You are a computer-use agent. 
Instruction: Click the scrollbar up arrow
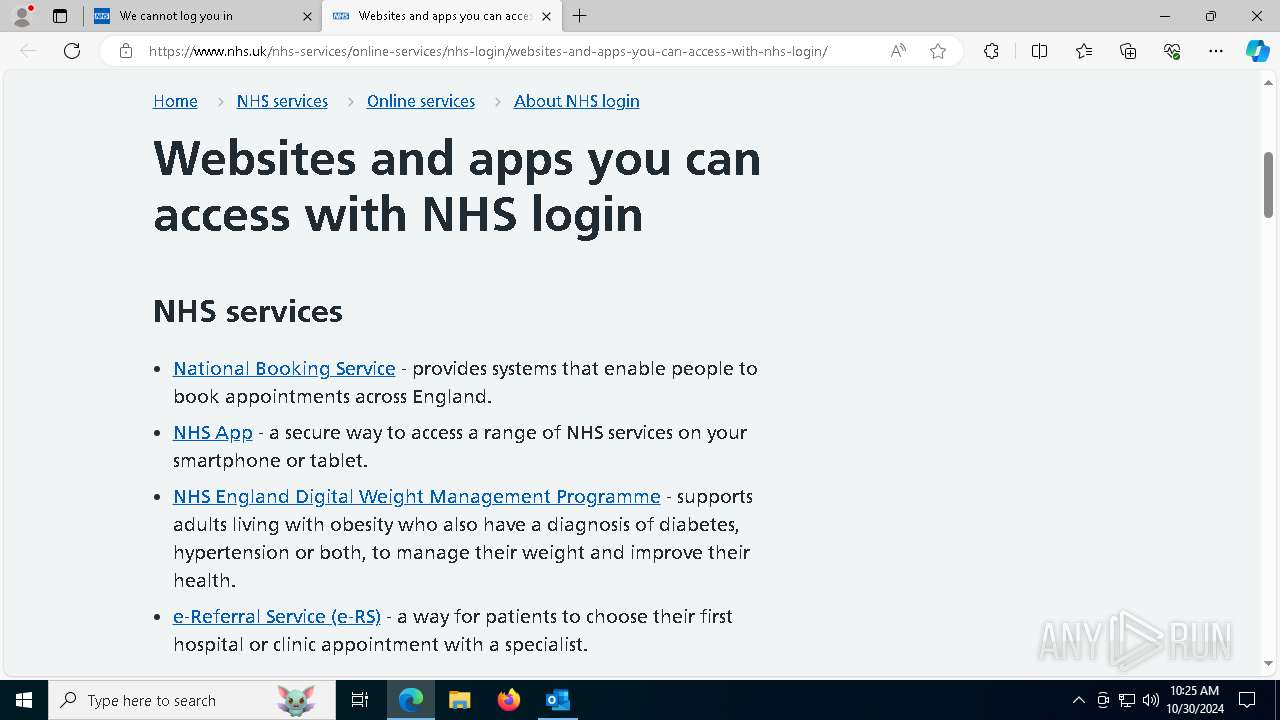pyautogui.click(x=1269, y=82)
